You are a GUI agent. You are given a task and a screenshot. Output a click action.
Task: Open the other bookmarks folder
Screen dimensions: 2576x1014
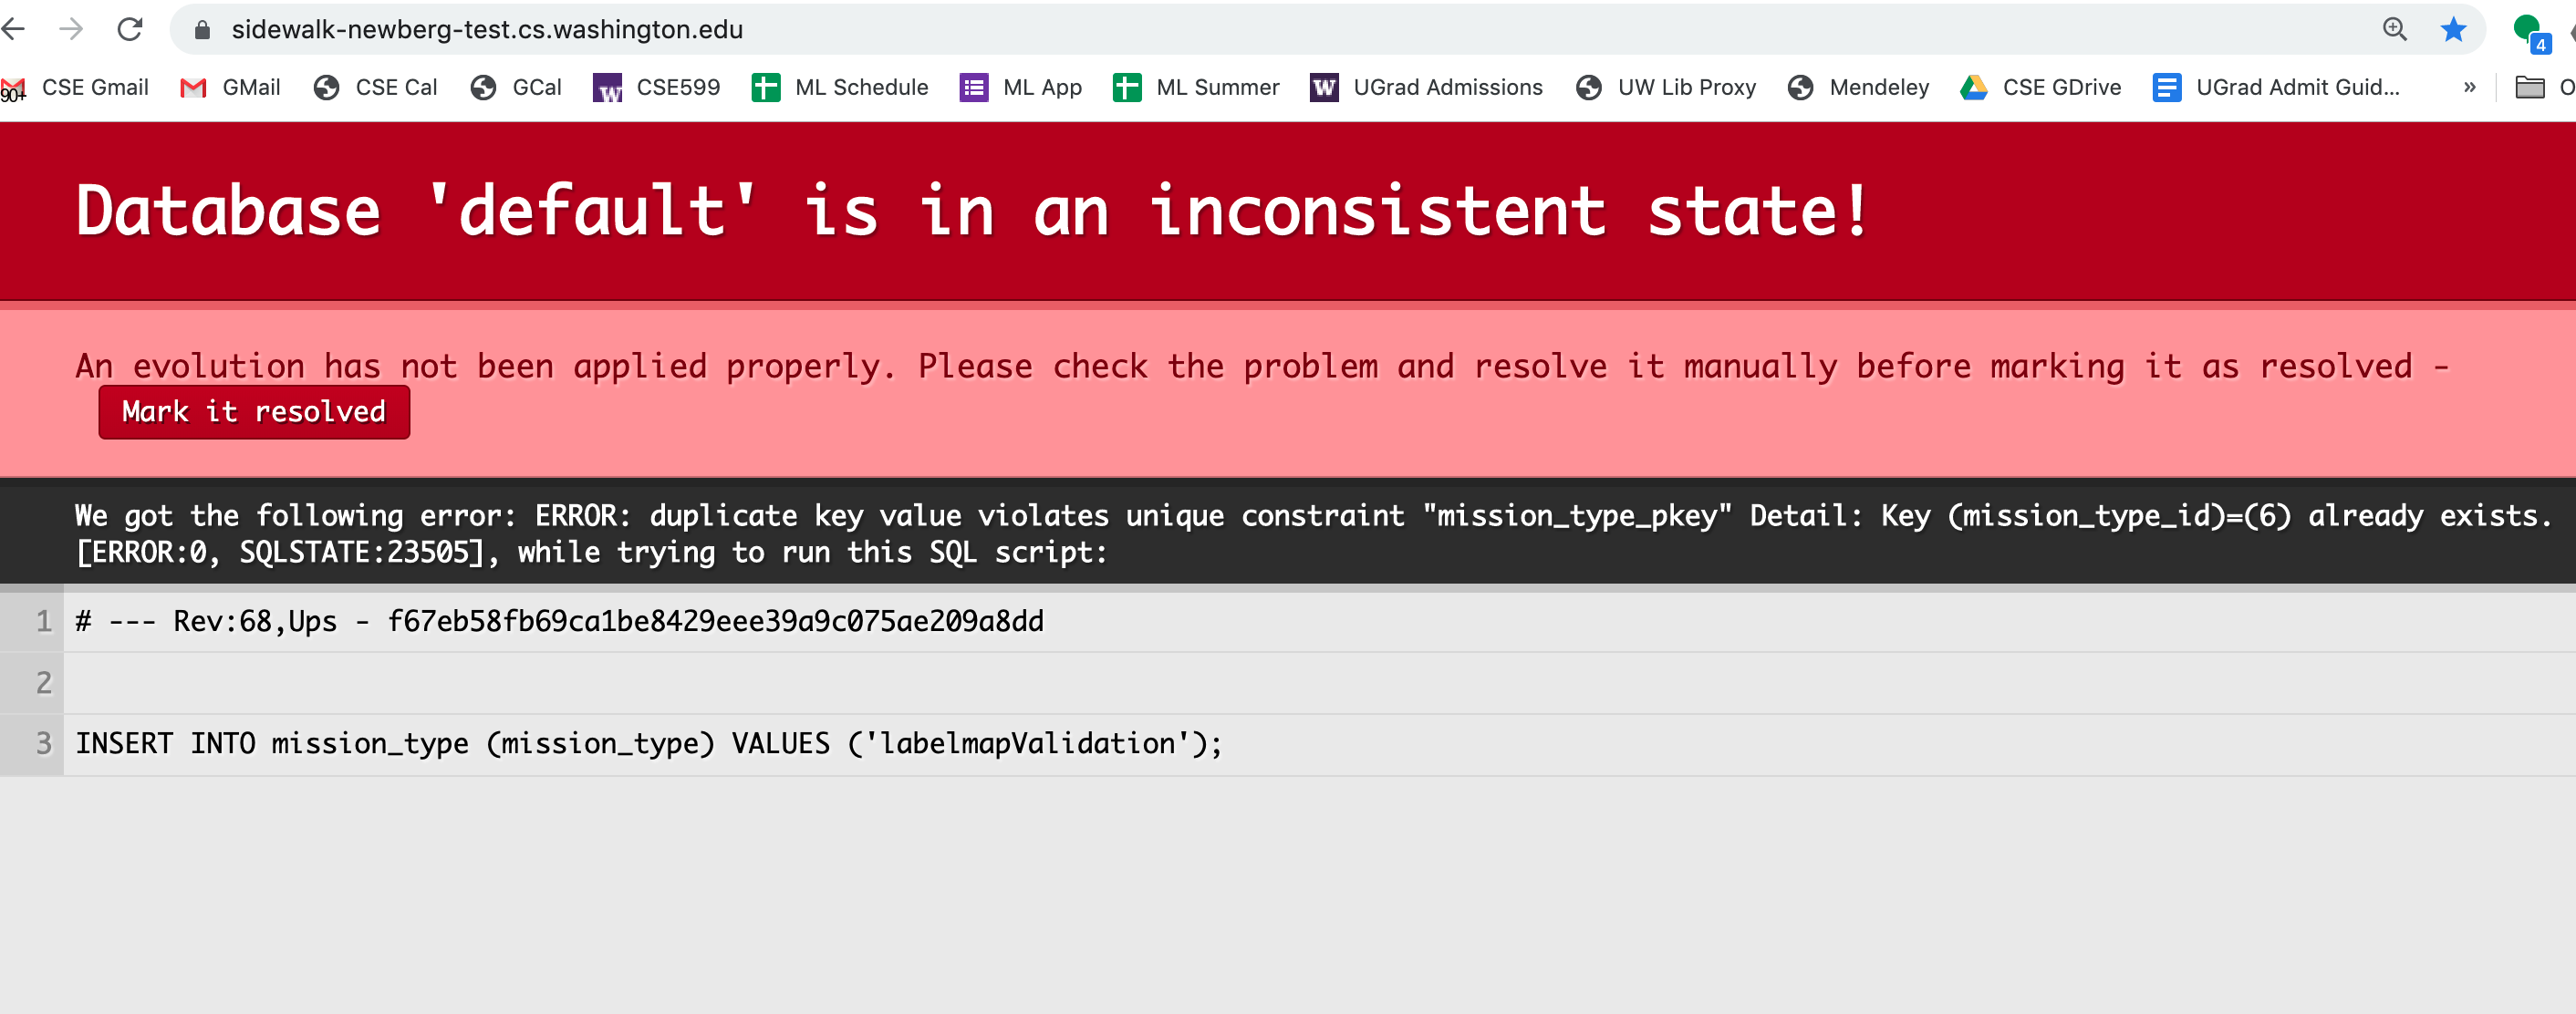tap(2530, 87)
